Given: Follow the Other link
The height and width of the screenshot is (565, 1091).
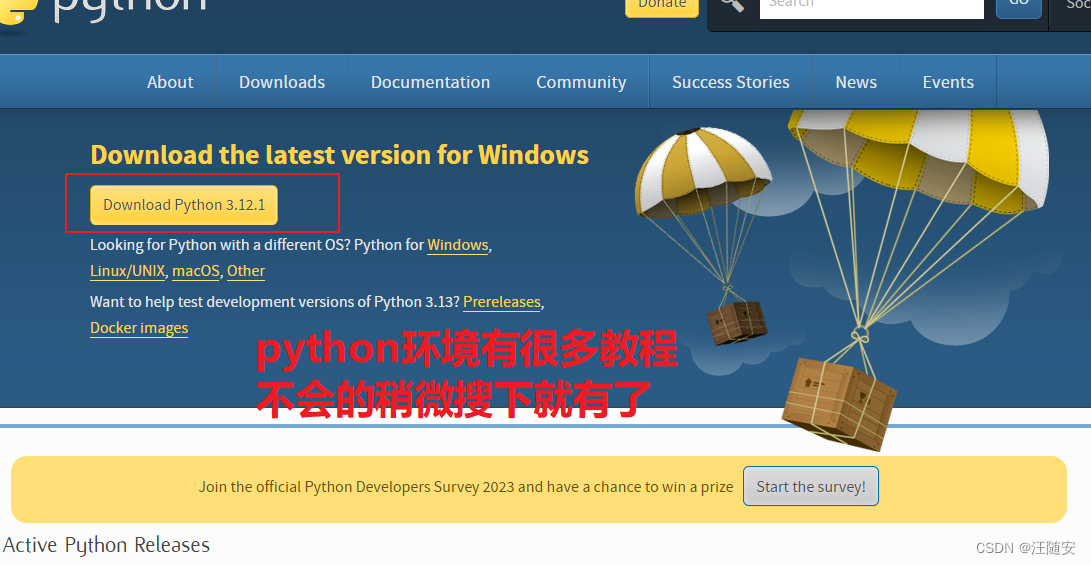Looking at the screenshot, I should 246,271.
